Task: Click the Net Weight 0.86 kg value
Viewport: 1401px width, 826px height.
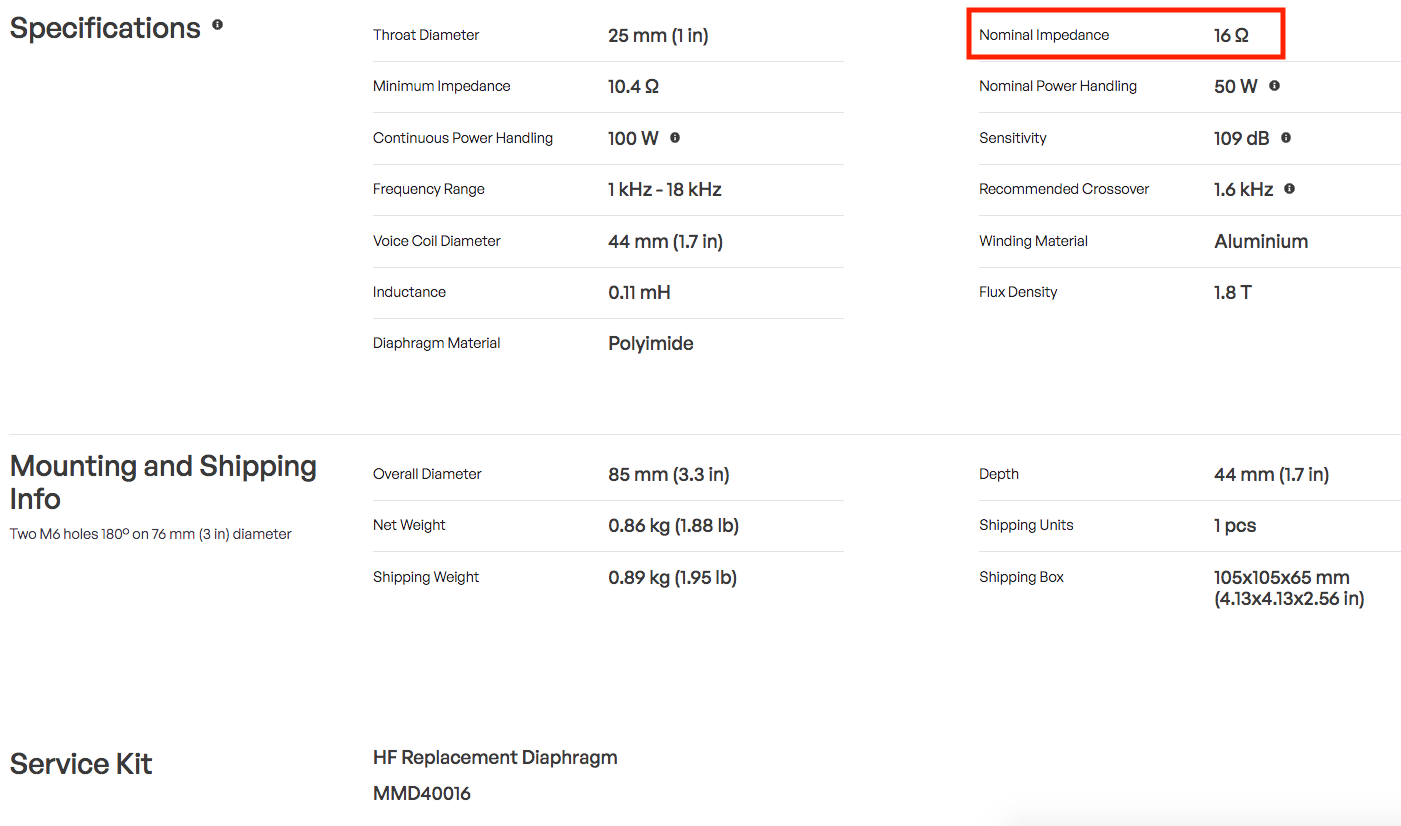Action: [x=674, y=525]
